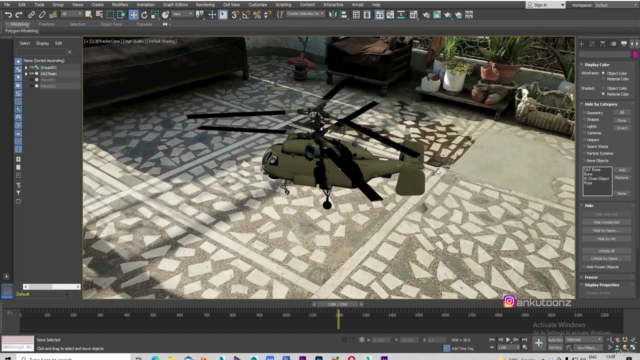Open the File menu
Image resolution: width=640 pixels, height=360 pixels.
7,4
